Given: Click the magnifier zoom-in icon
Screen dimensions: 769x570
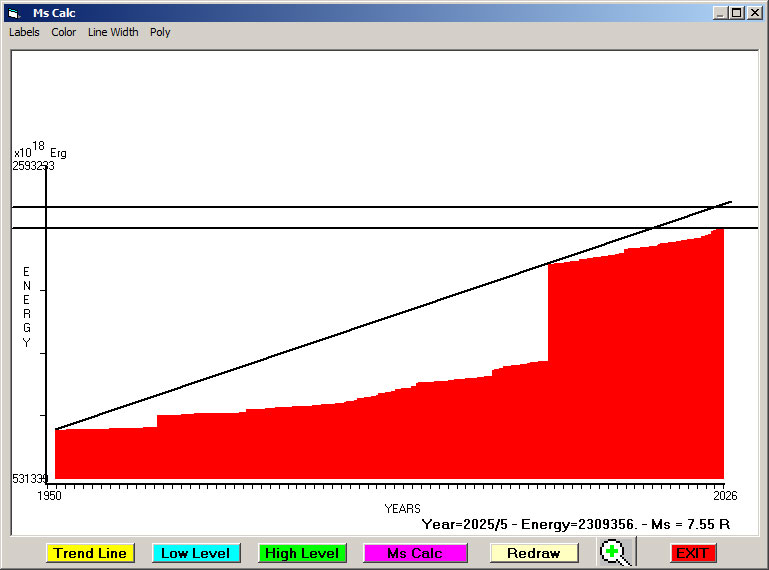Looking at the screenshot, I should point(616,553).
